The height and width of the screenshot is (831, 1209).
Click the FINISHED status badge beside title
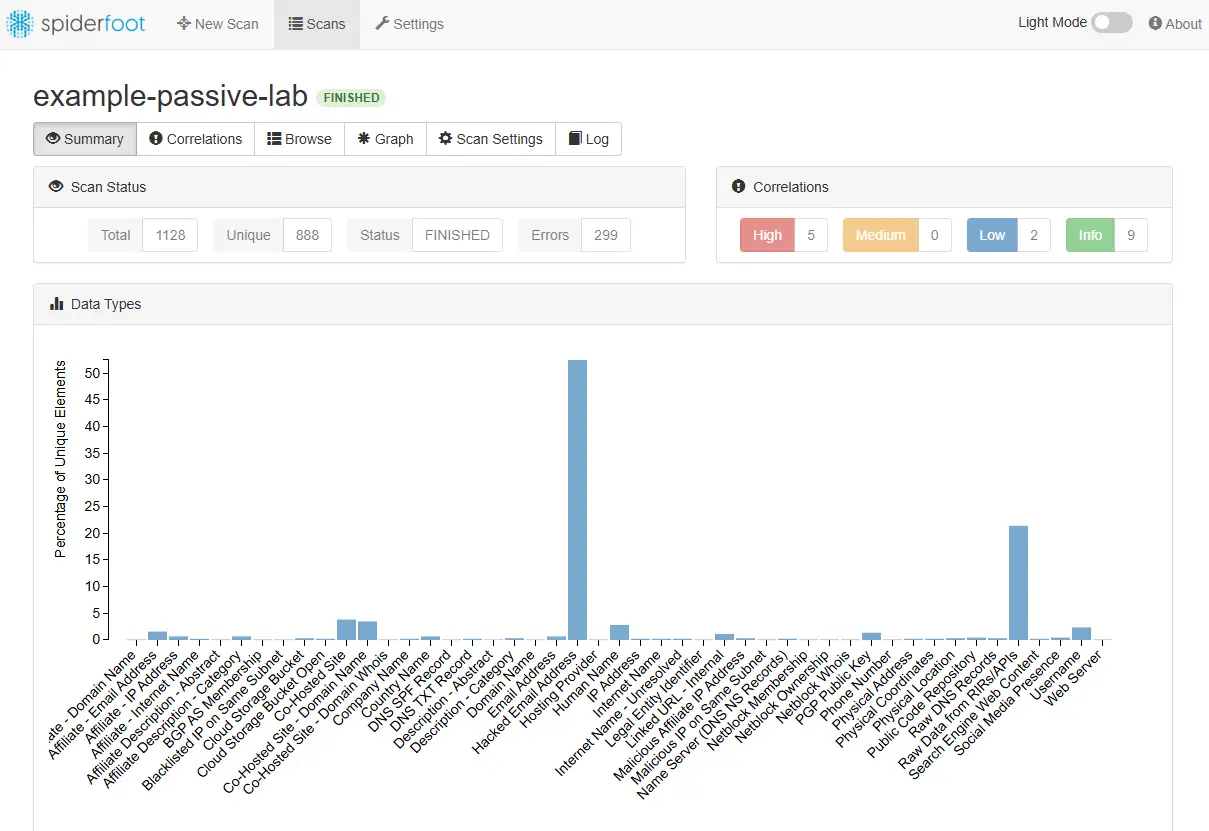pyautogui.click(x=351, y=98)
